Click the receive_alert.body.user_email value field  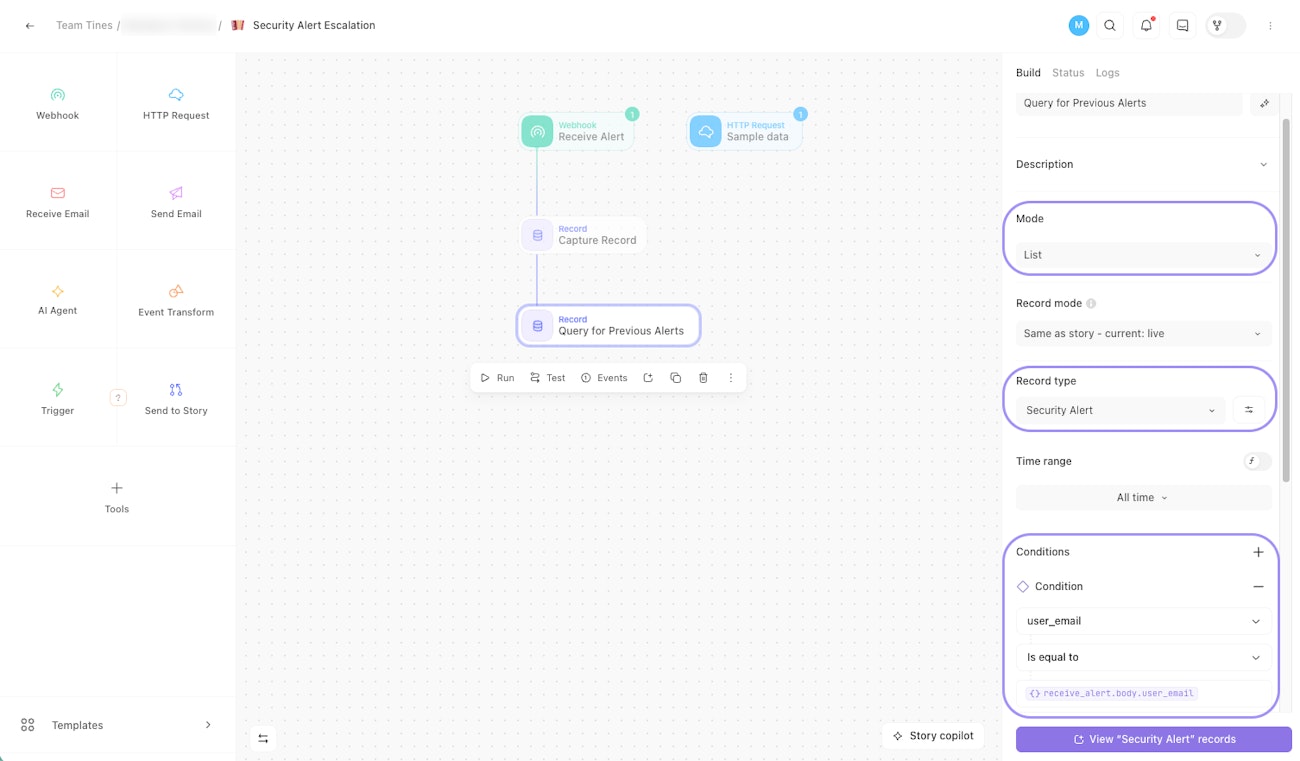coord(1144,693)
